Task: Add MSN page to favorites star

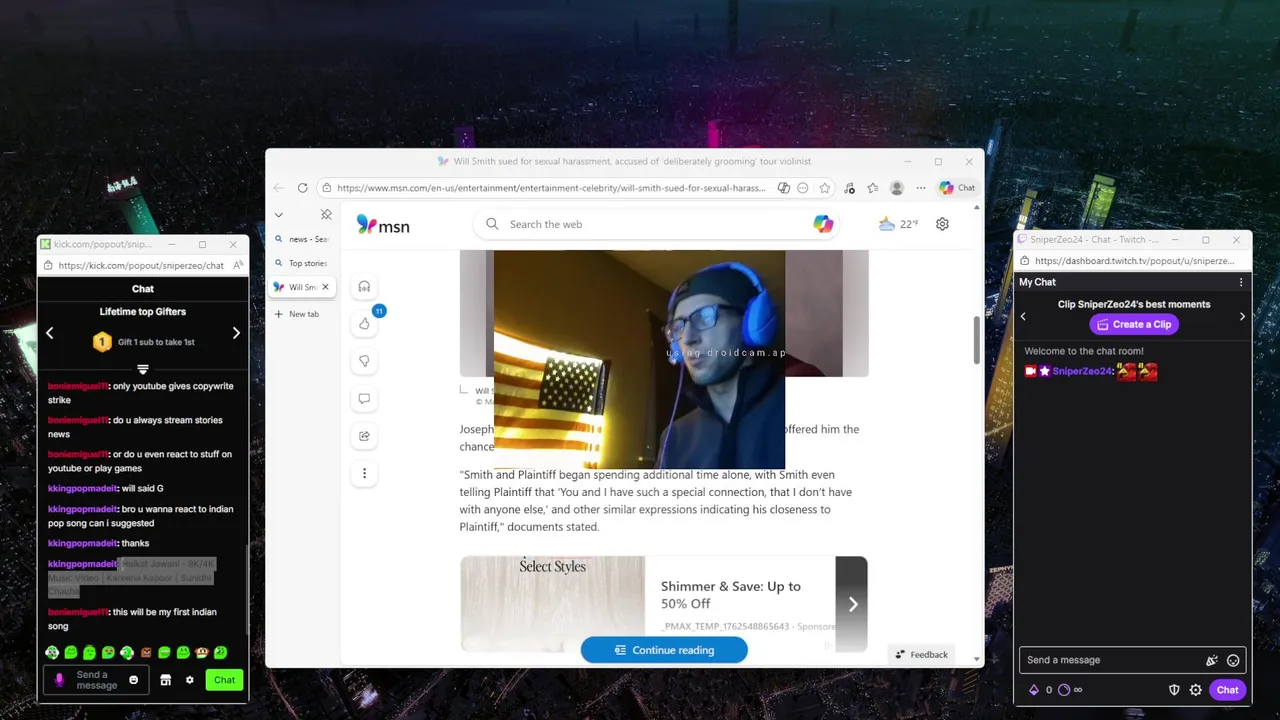Action: click(825, 188)
